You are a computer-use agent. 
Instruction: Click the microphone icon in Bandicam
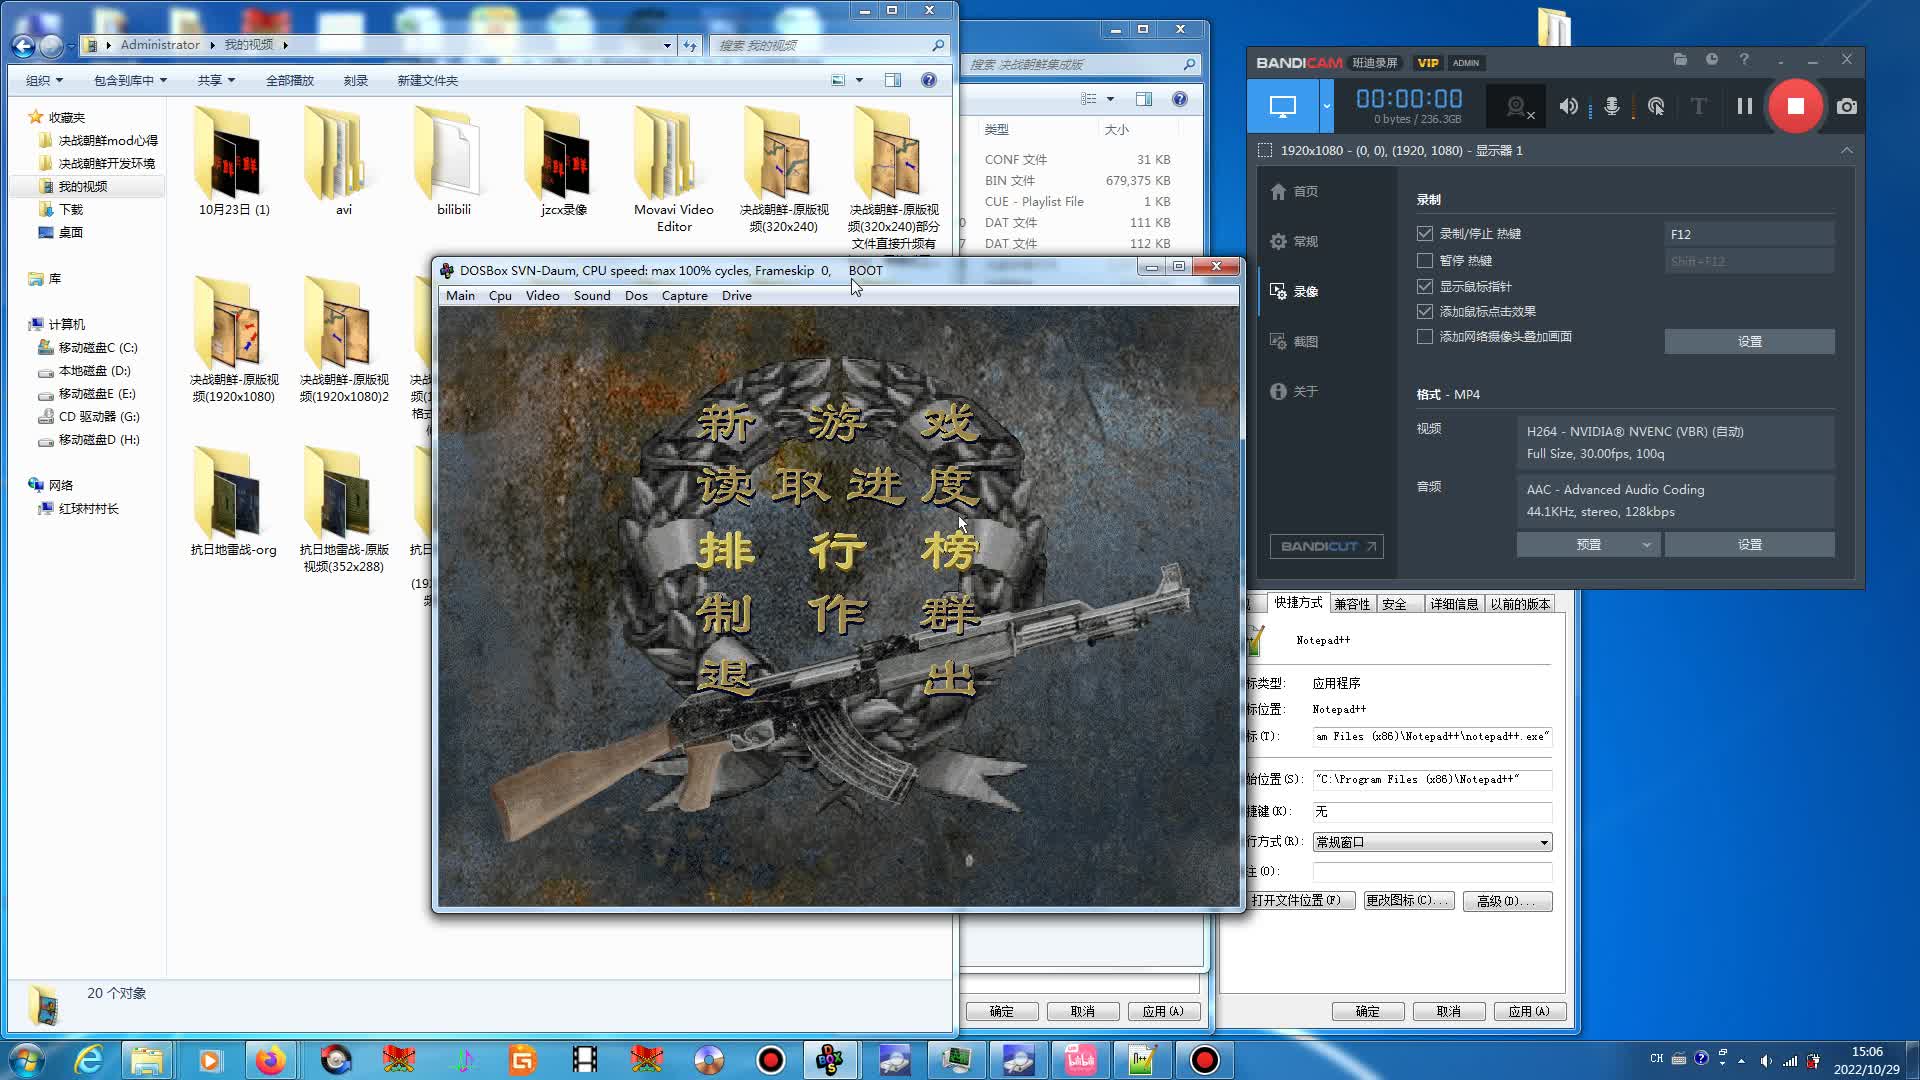[x=1612, y=106]
